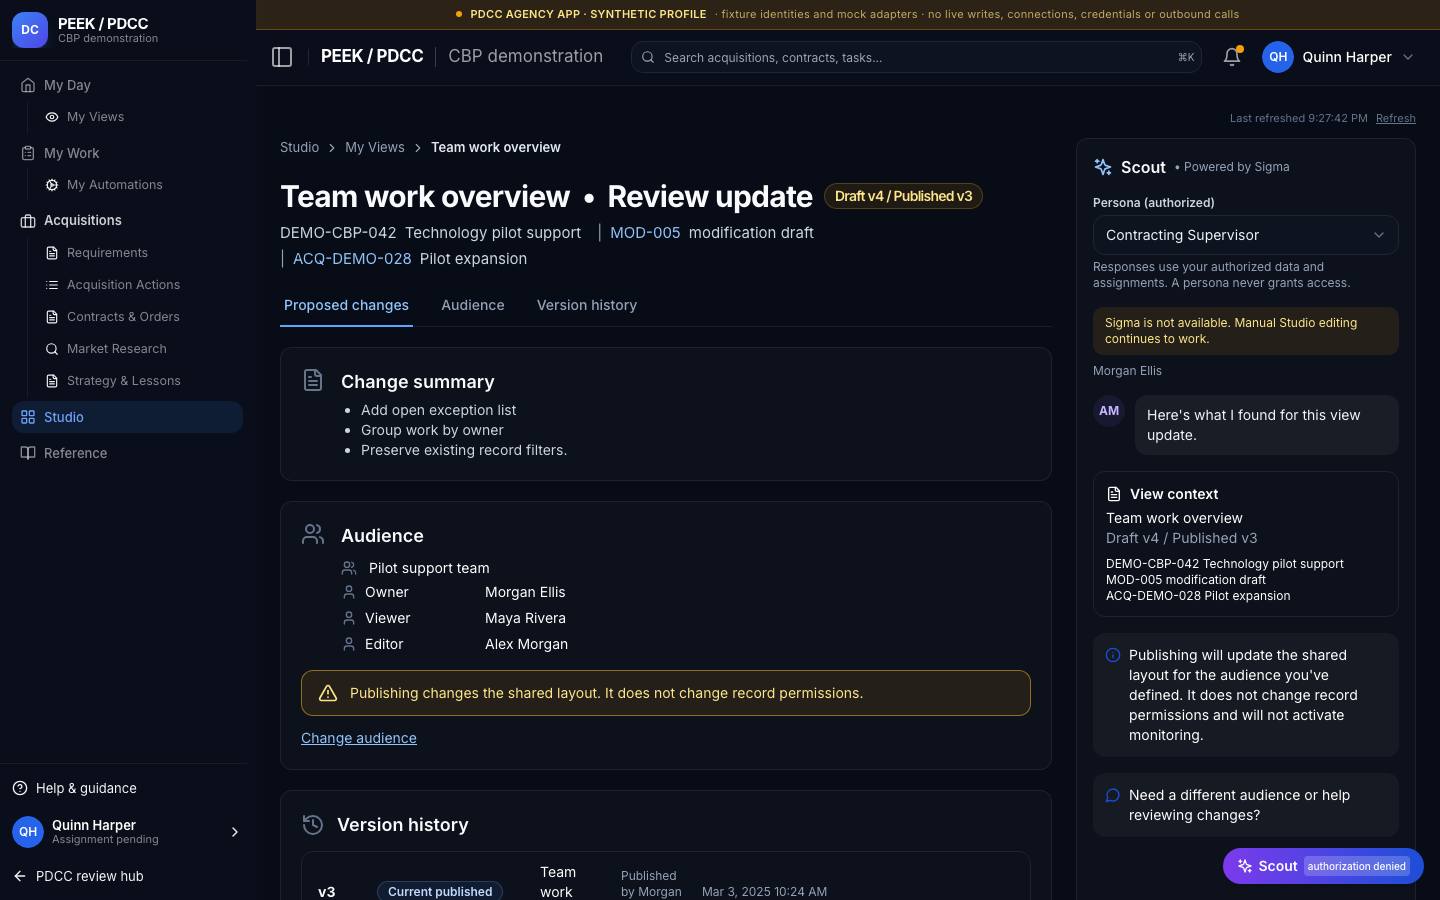1440x900 pixels.
Task: Click the Acquisition Actions list icon
Action: pyautogui.click(x=52, y=285)
